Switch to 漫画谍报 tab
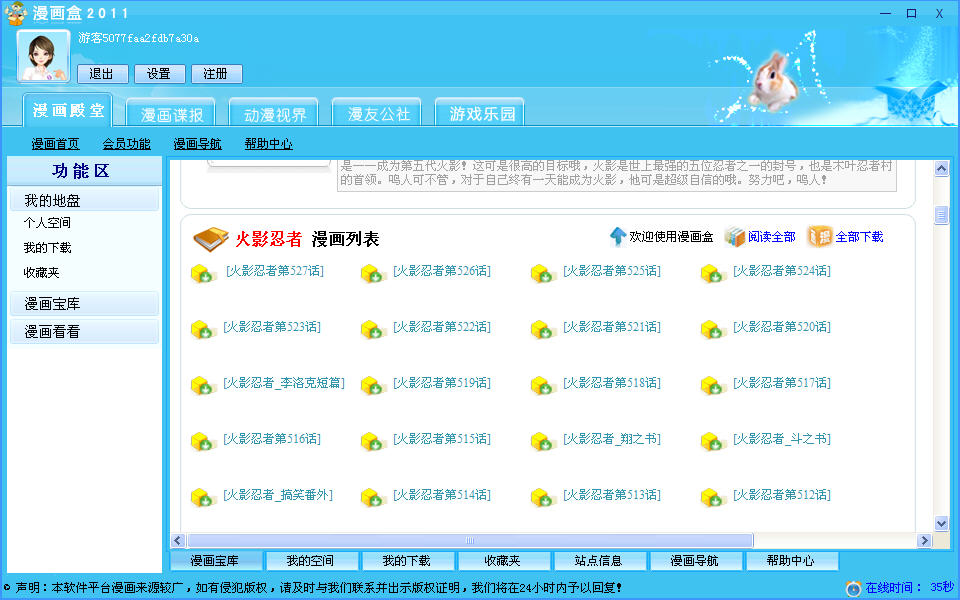 point(171,114)
